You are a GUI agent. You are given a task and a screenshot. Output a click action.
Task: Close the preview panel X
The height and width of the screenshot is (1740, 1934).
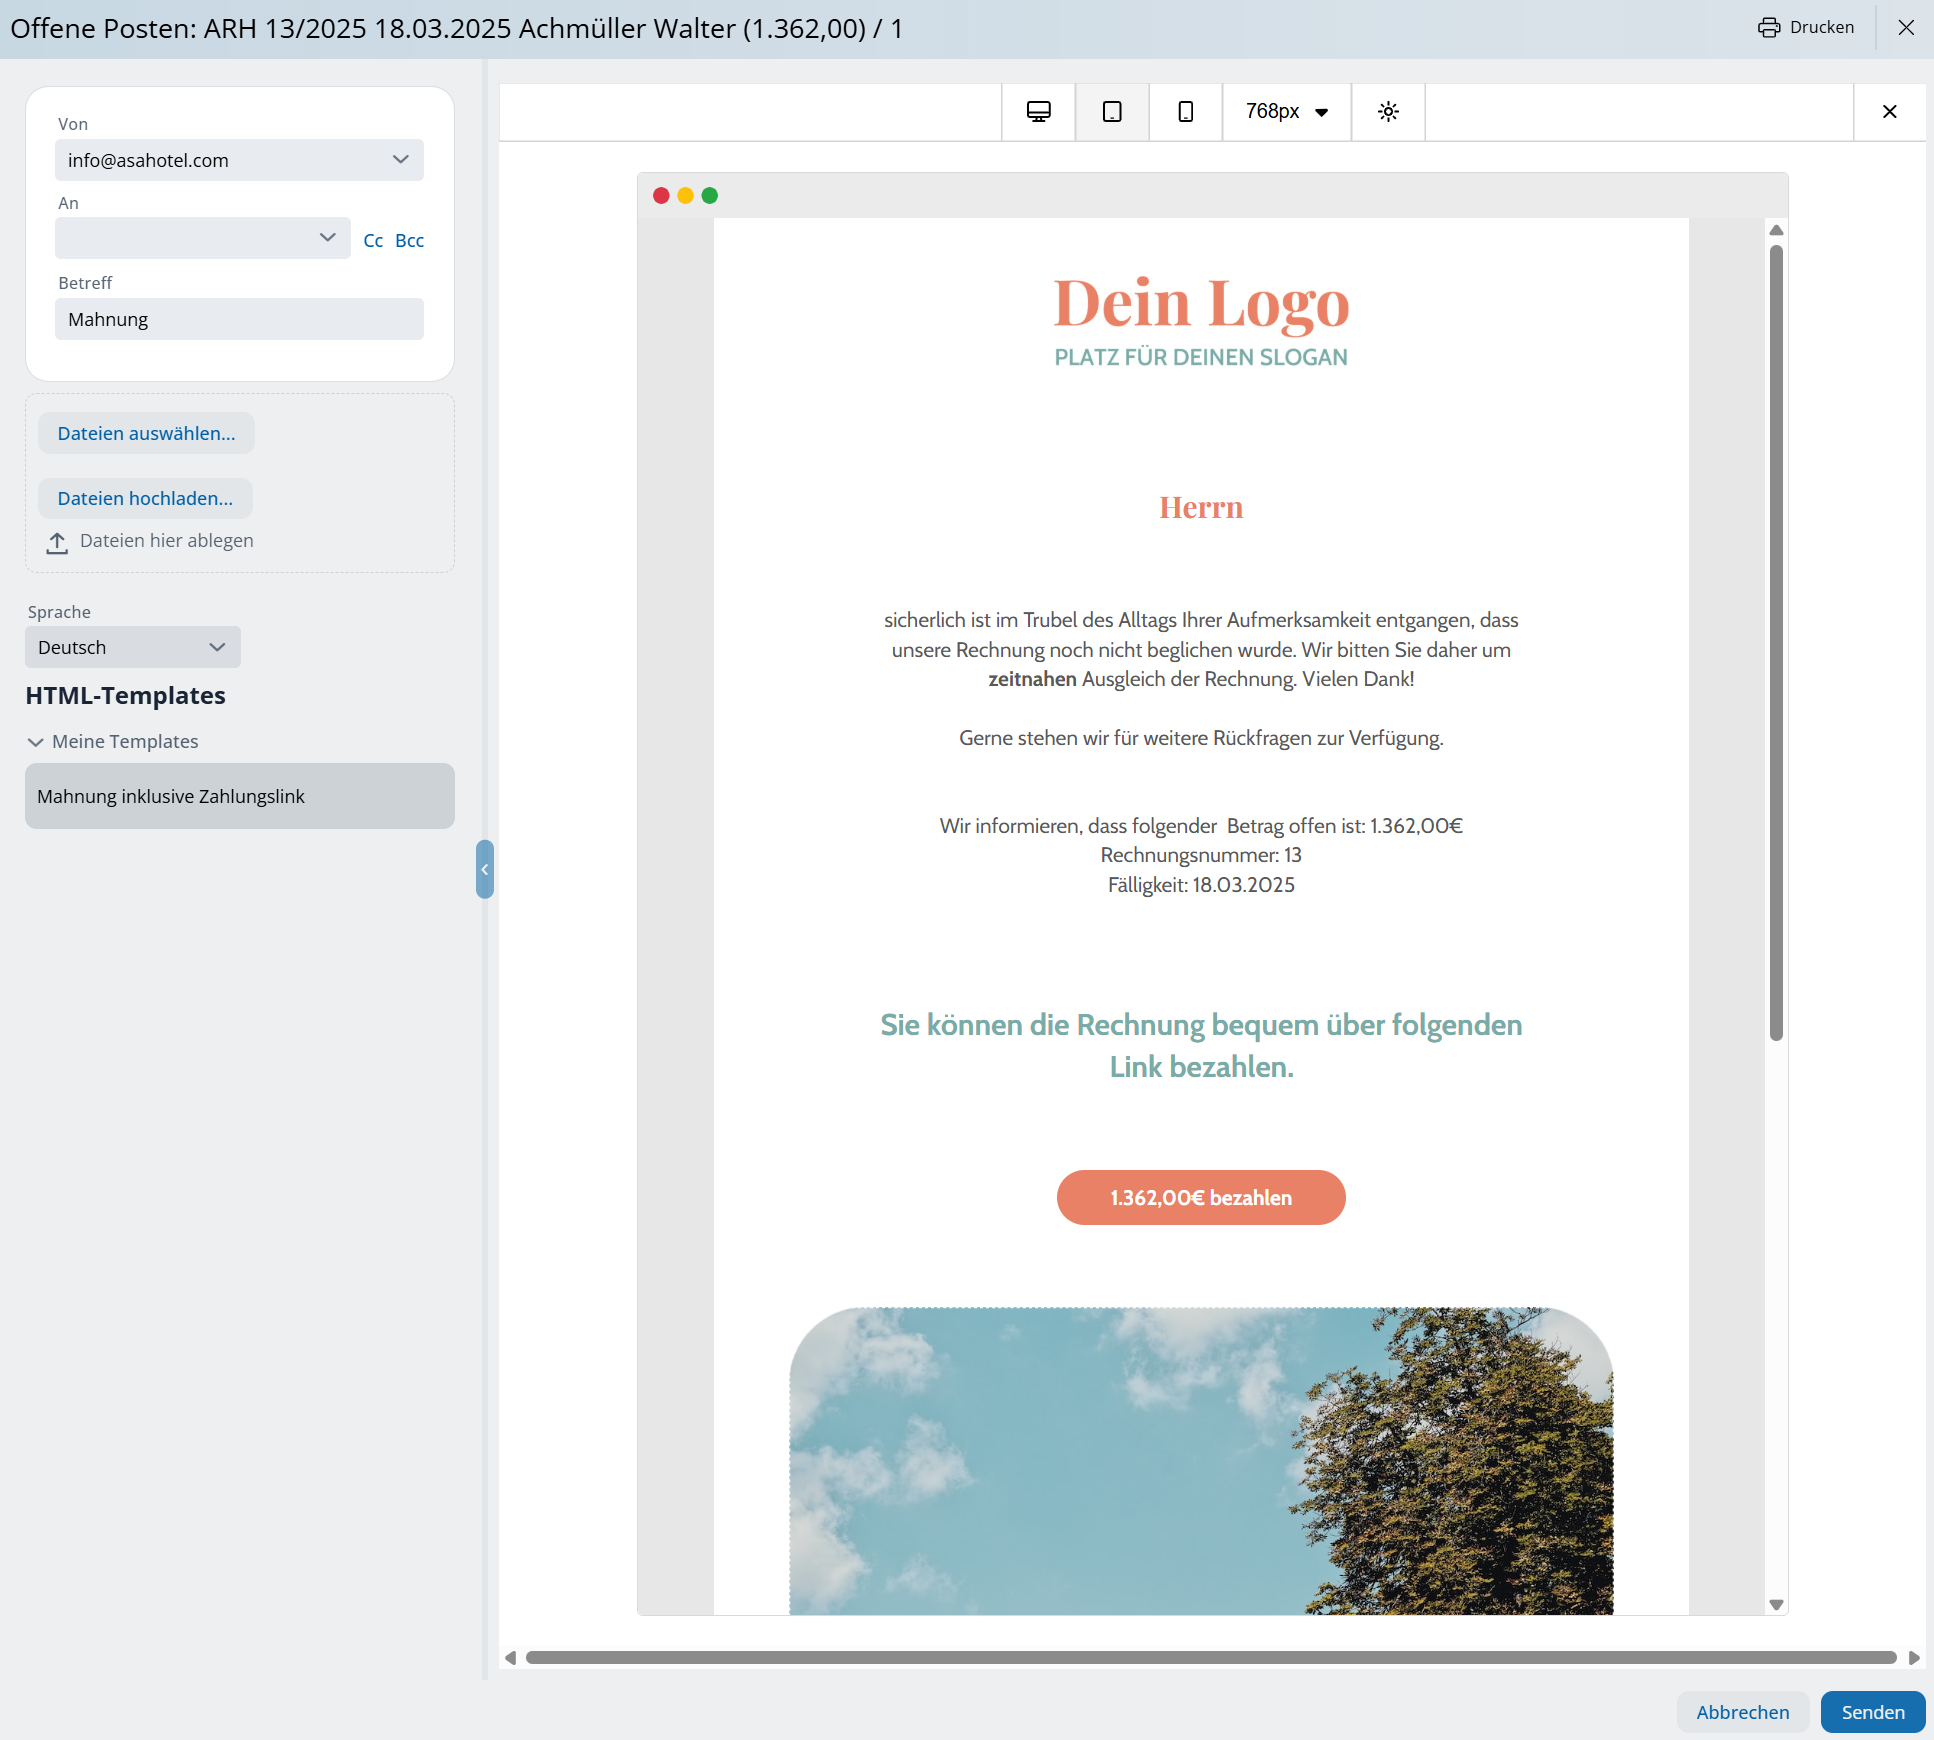coord(1889,111)
